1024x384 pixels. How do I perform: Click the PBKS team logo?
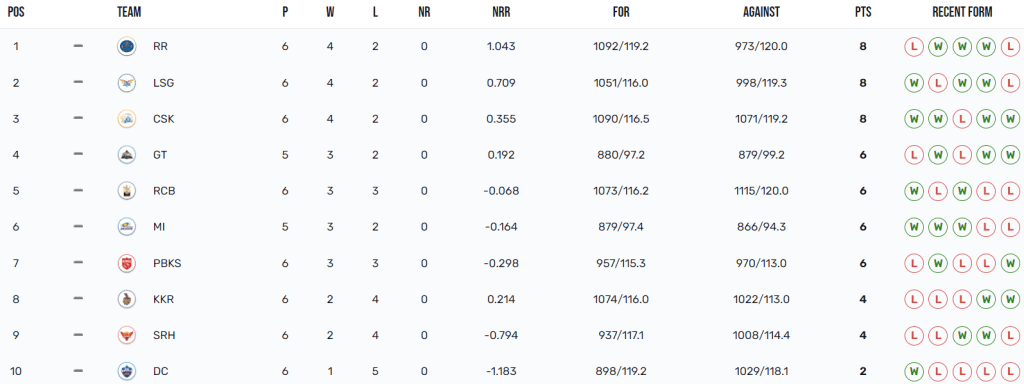click(x=126, y=263)
